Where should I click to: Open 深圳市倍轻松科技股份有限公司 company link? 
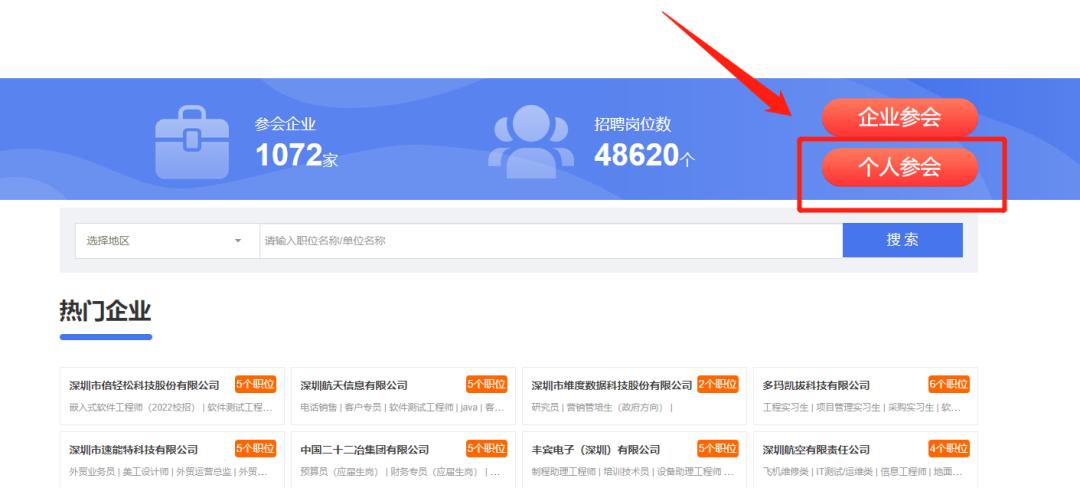(144, 385)
